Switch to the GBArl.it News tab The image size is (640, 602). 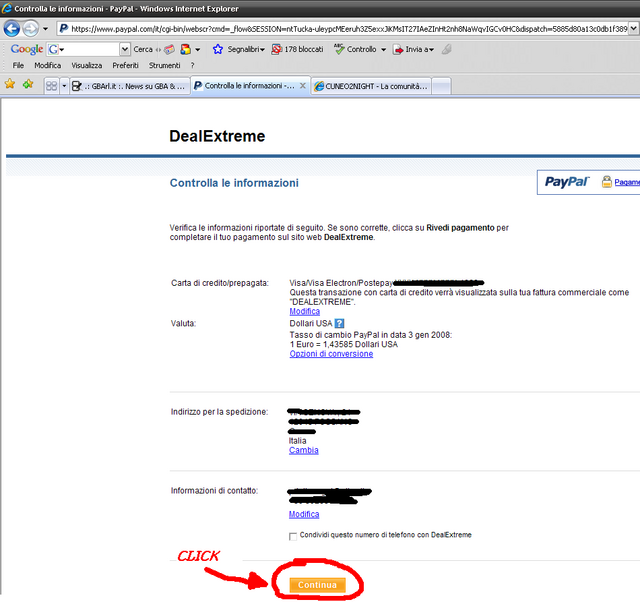(x=130, y=86)
